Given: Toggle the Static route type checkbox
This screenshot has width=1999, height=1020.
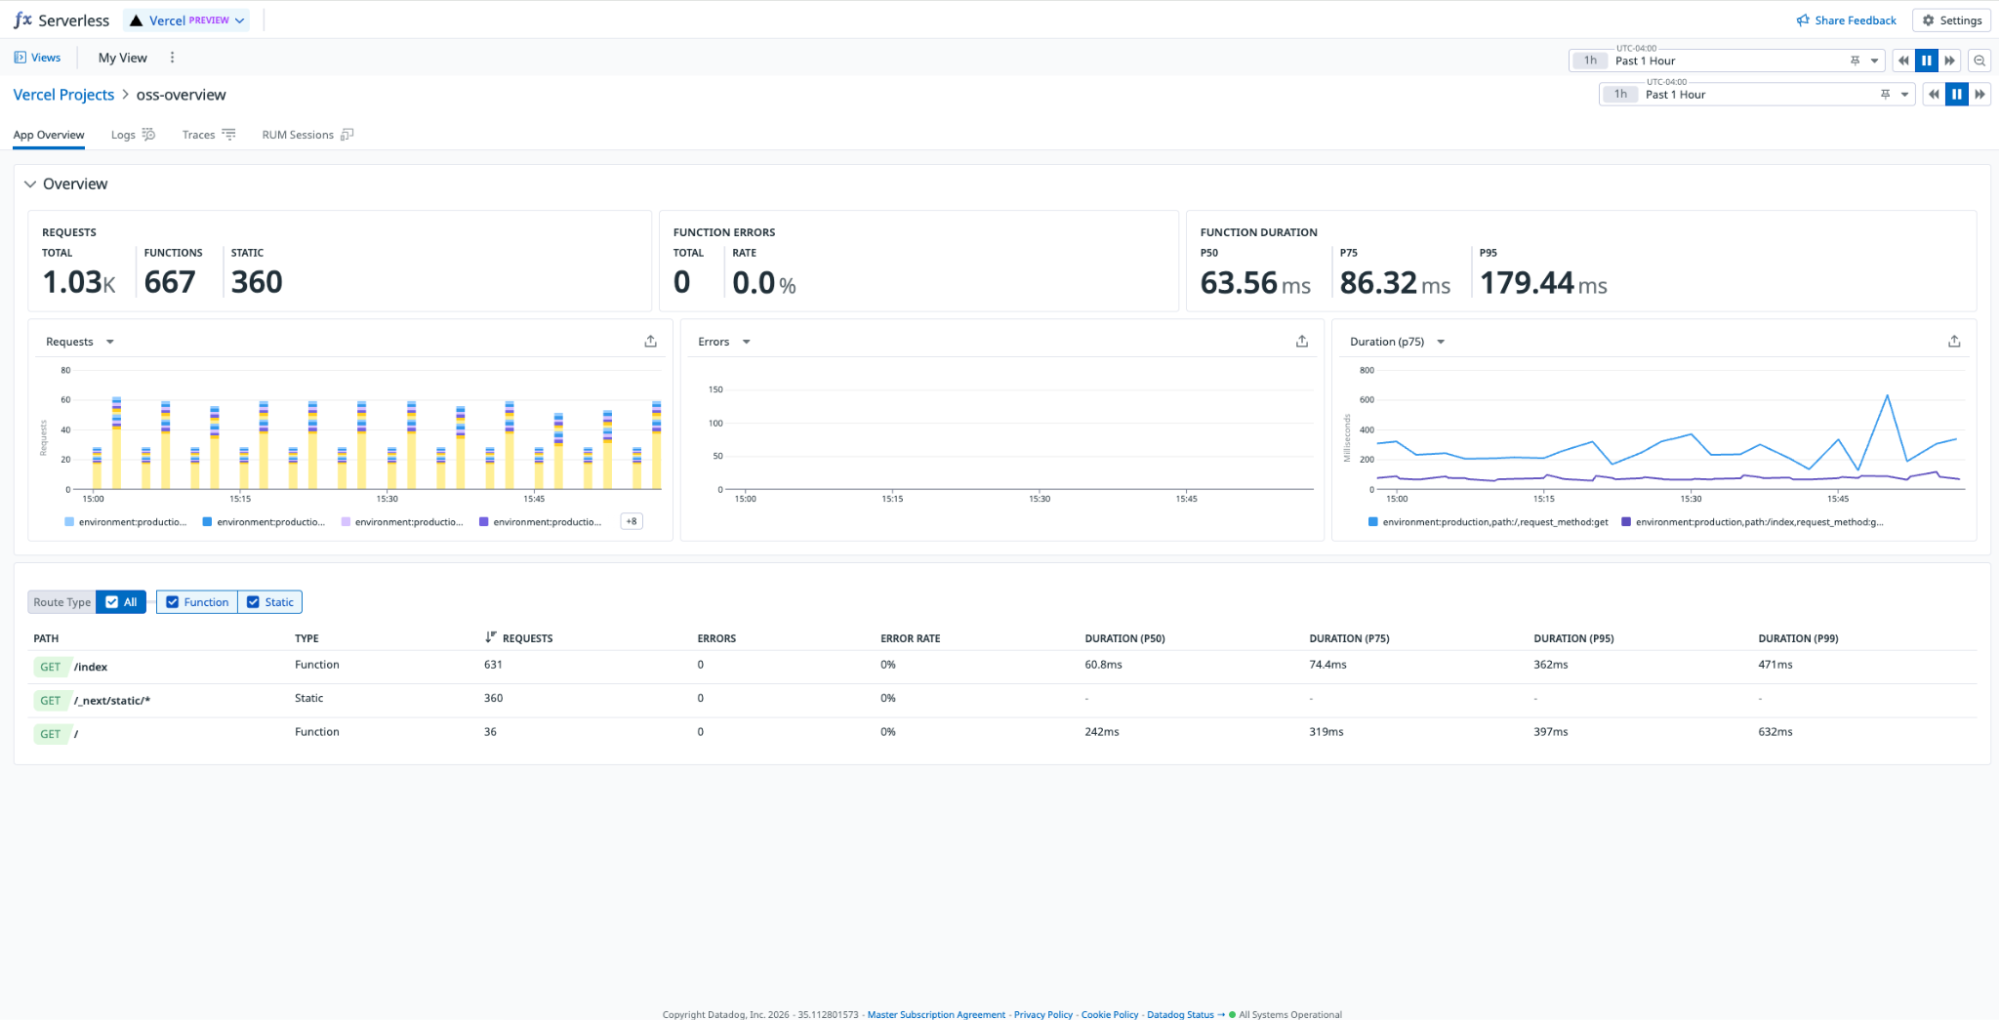Looking at the screenshot, I should click(253, 602).
